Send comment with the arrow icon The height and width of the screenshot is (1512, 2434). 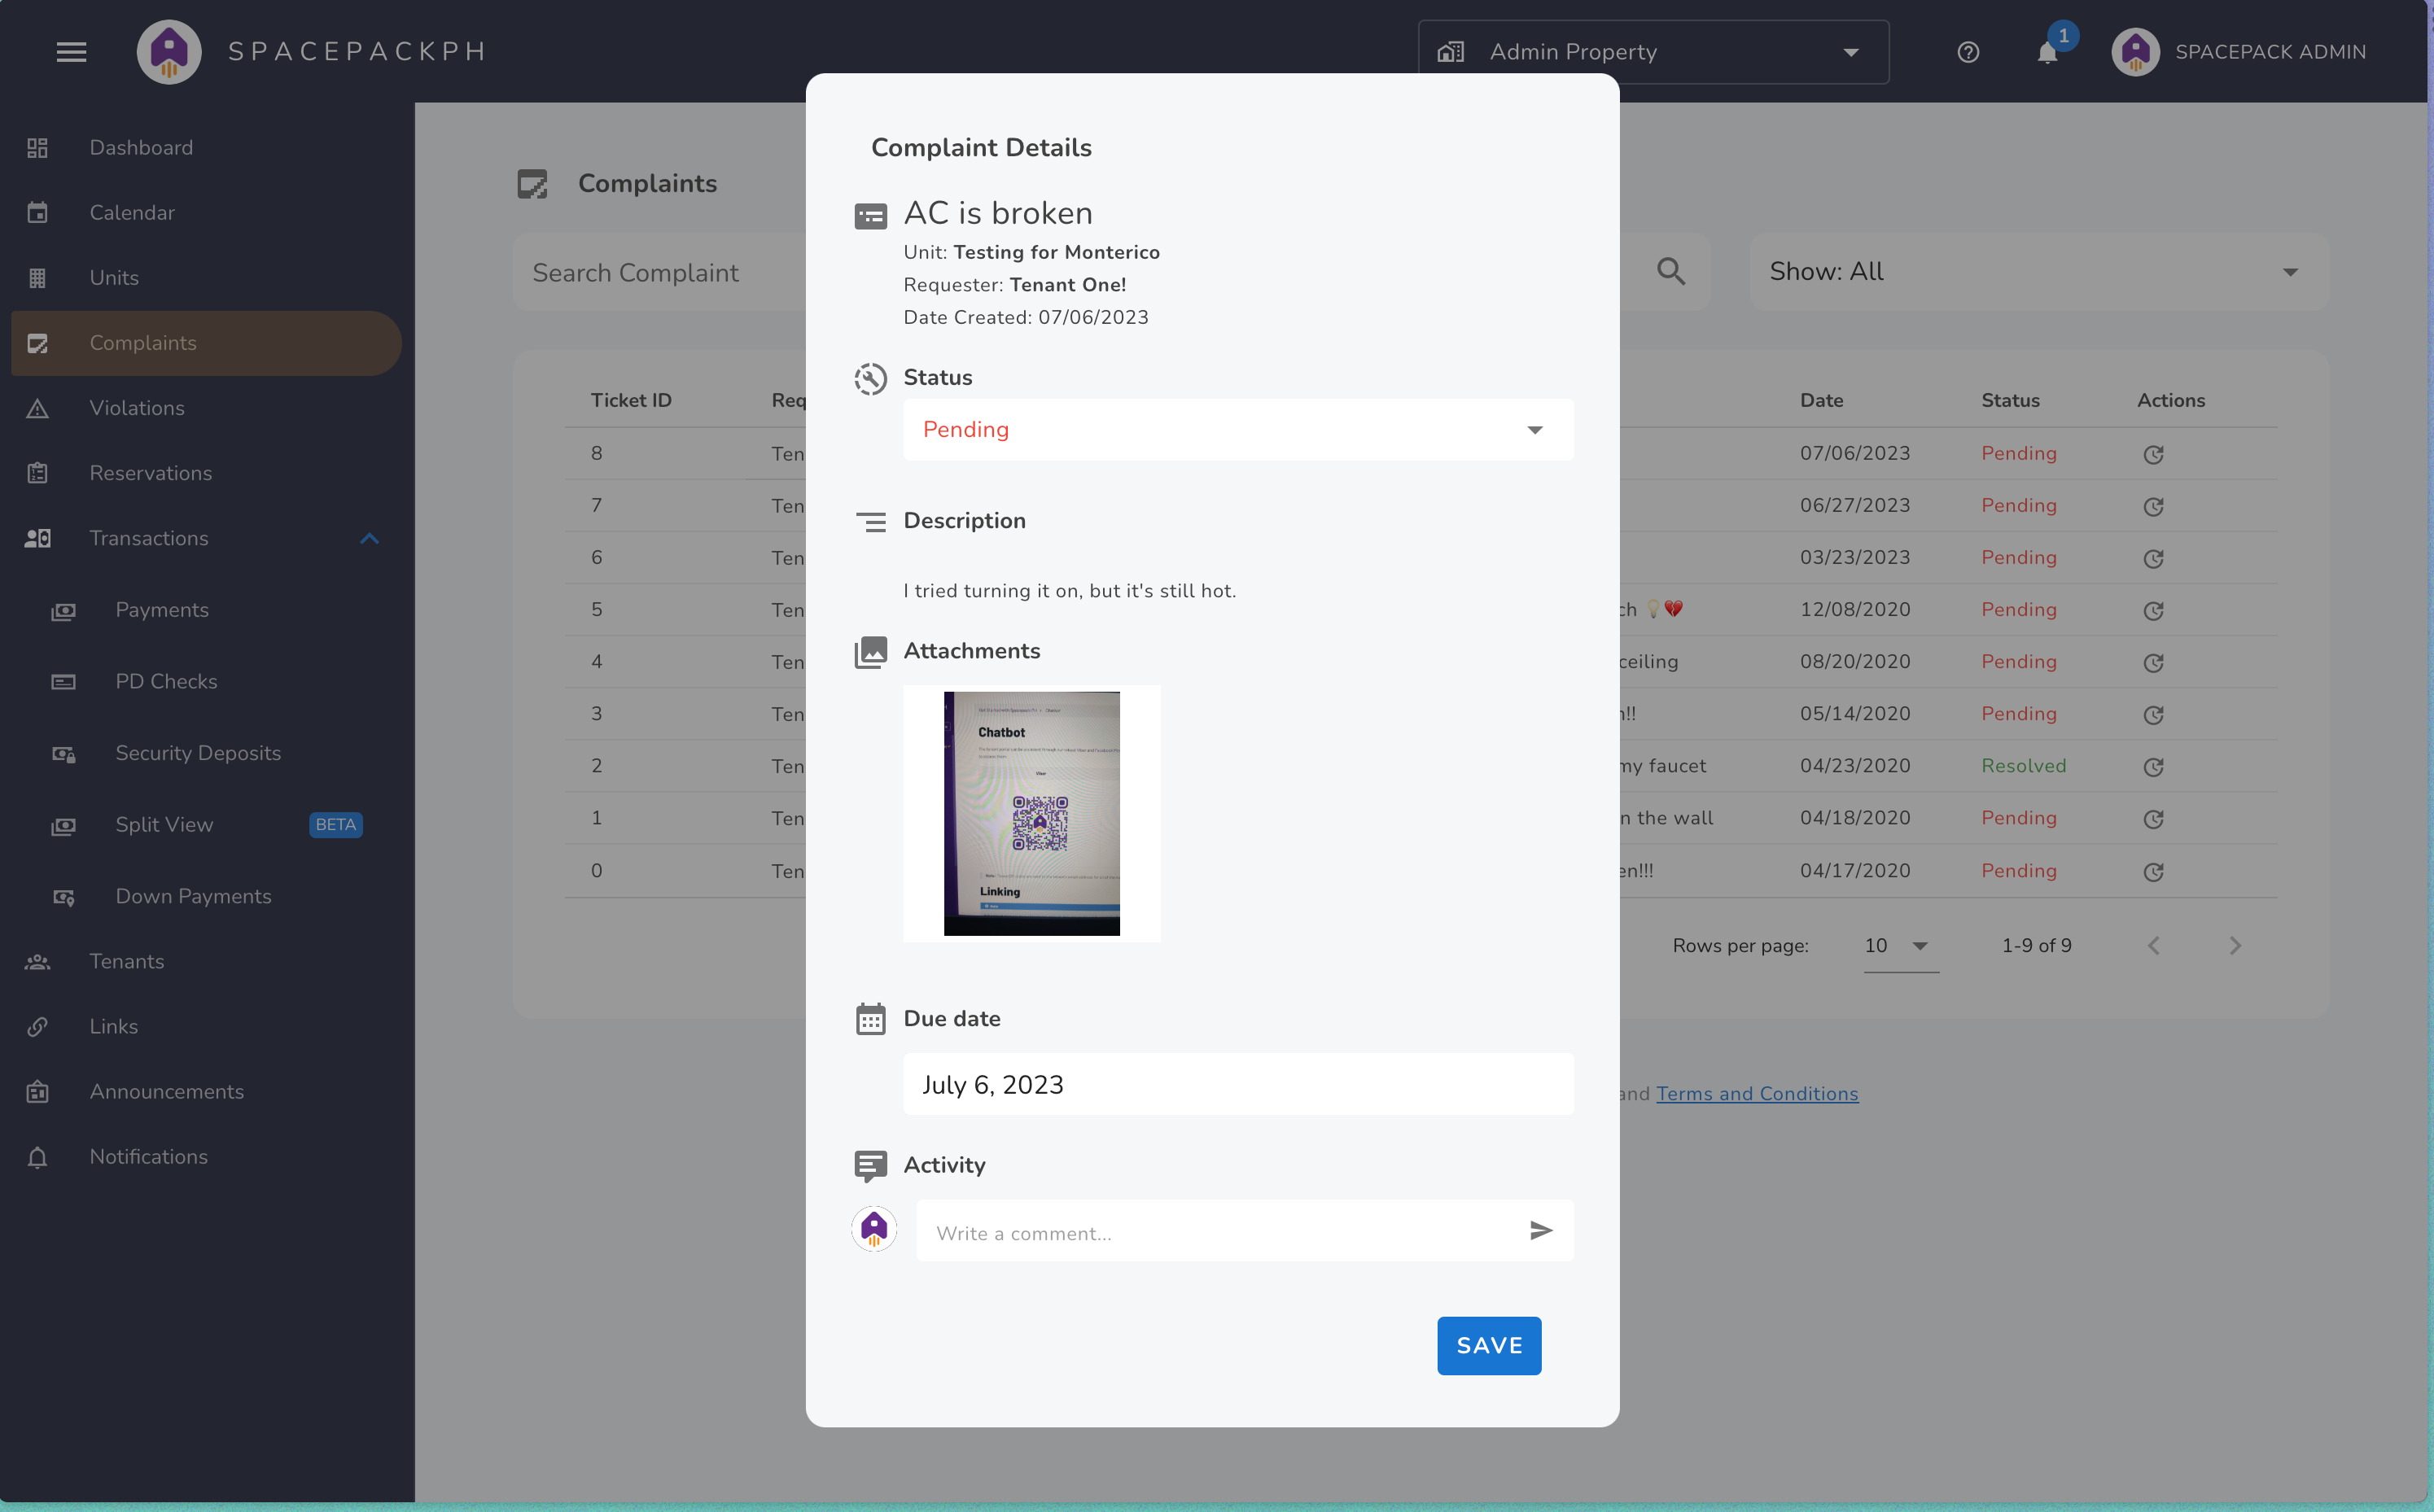(x=1541, y=1230)
